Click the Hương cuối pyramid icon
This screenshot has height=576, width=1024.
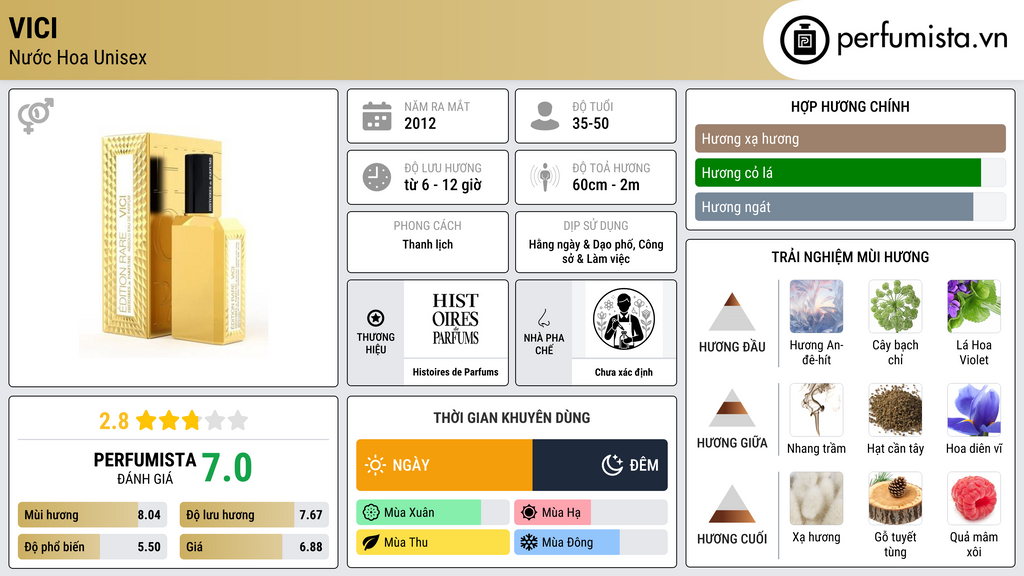[x=732, y=504]
